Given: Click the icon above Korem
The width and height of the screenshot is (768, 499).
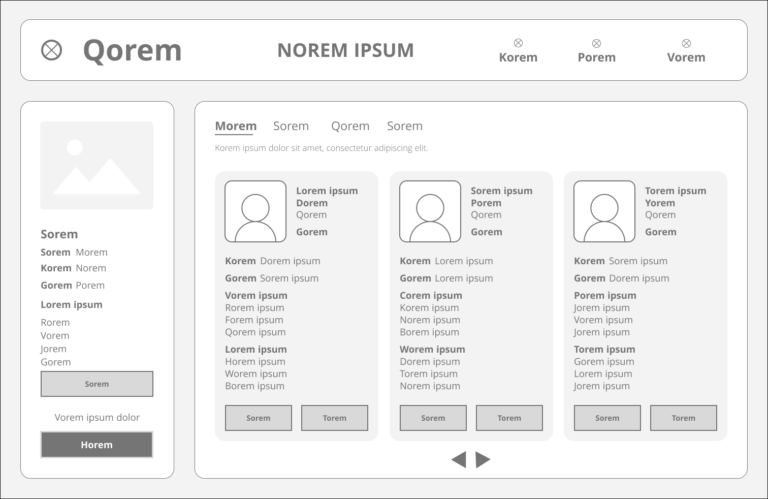Looking at the screenshot, I should point(518,43).
